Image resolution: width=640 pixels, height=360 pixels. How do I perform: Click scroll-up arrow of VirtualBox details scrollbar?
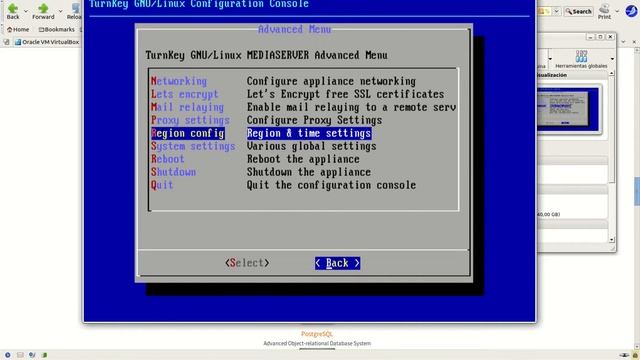point(611,73)
